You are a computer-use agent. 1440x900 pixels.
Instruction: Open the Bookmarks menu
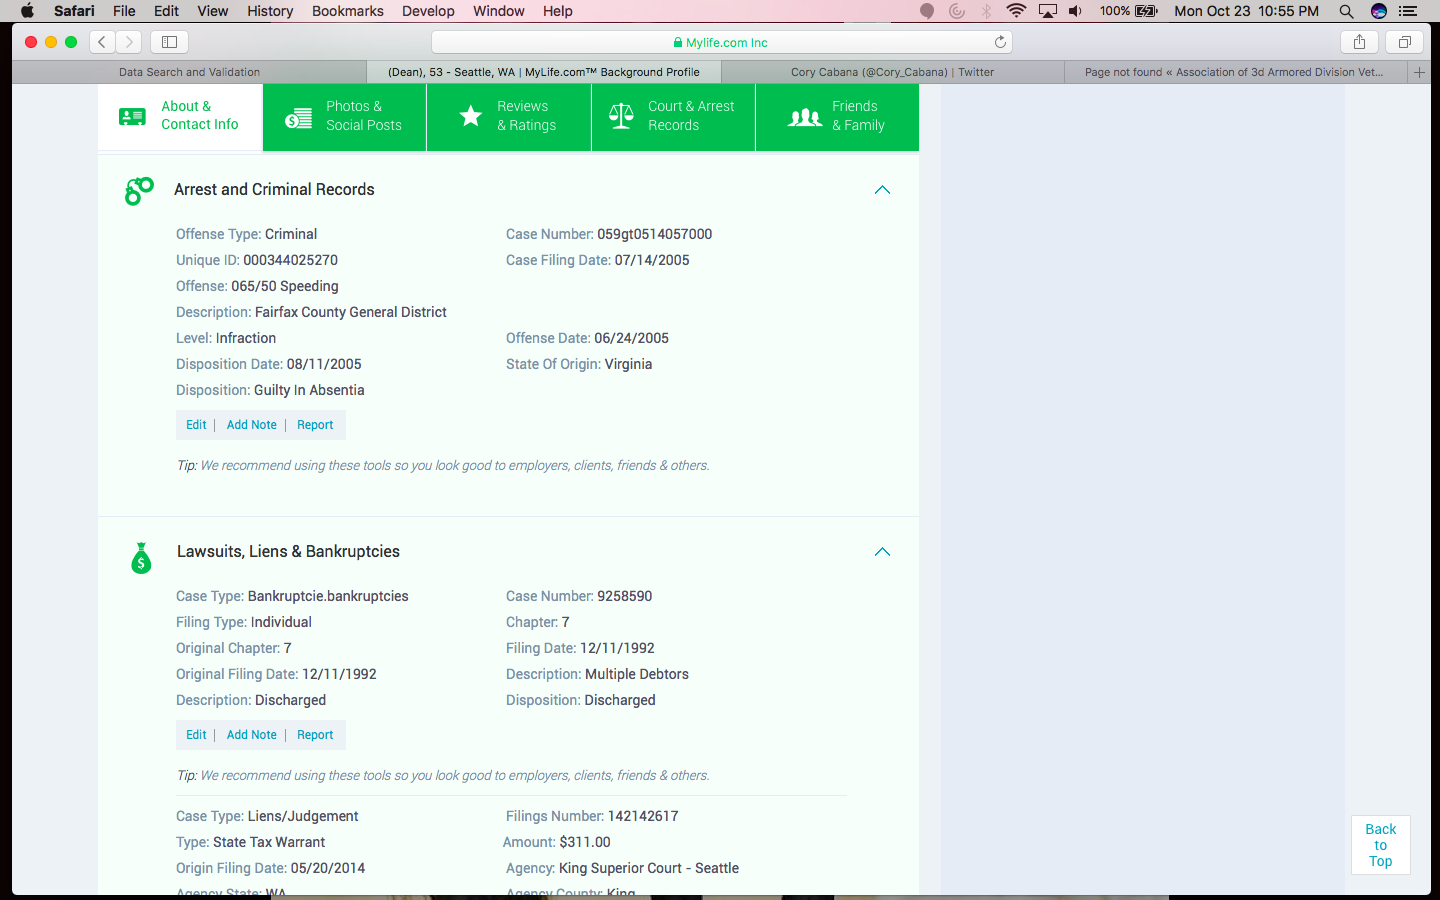(348, 11)
